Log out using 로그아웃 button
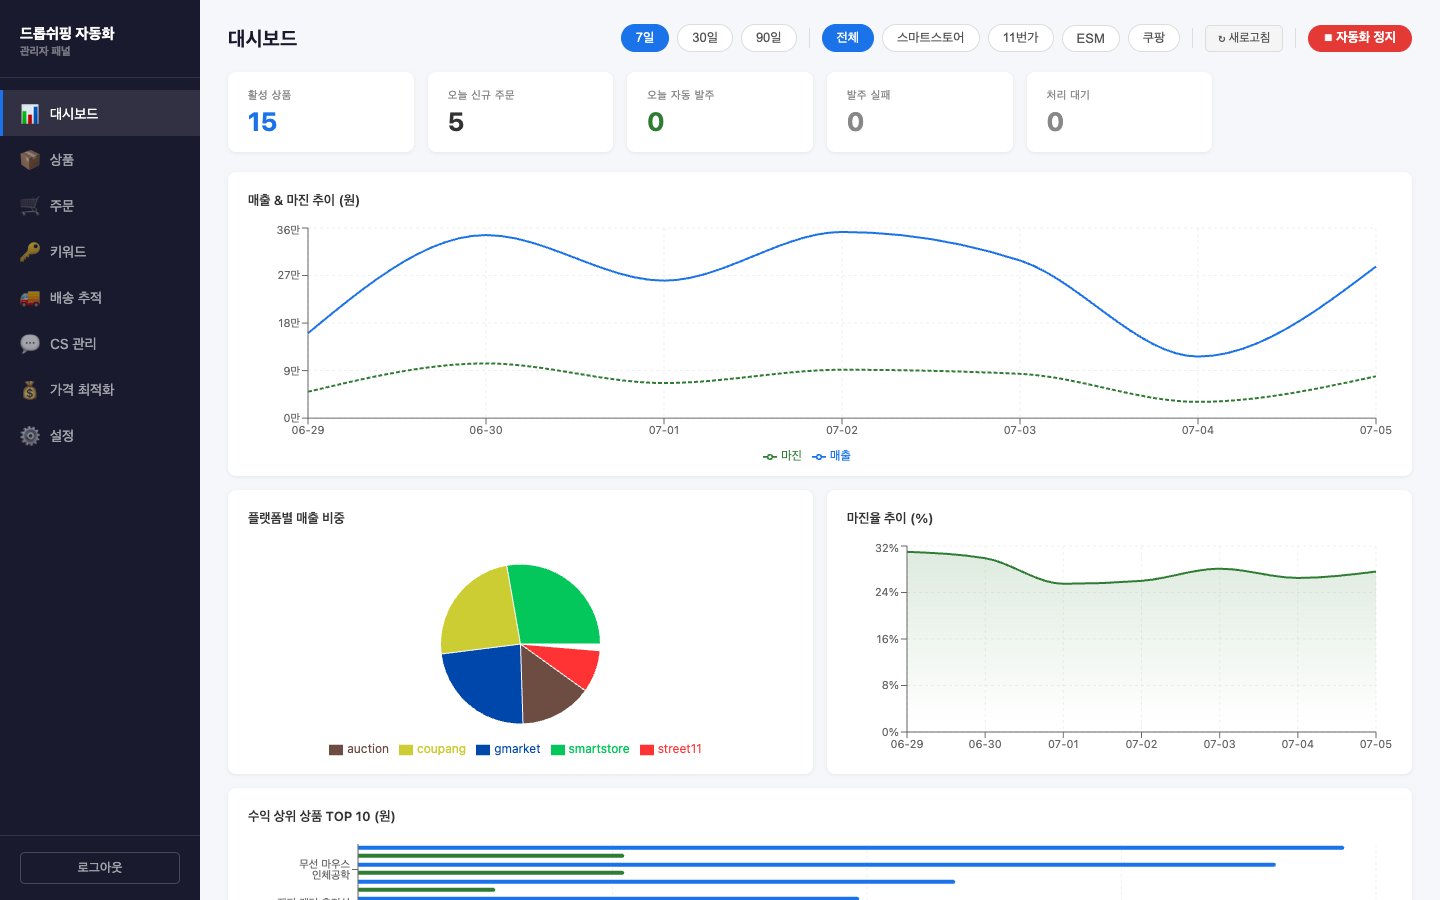This screenshot has width=1440, height=900. pyautogui.click(x=100, y=868)
